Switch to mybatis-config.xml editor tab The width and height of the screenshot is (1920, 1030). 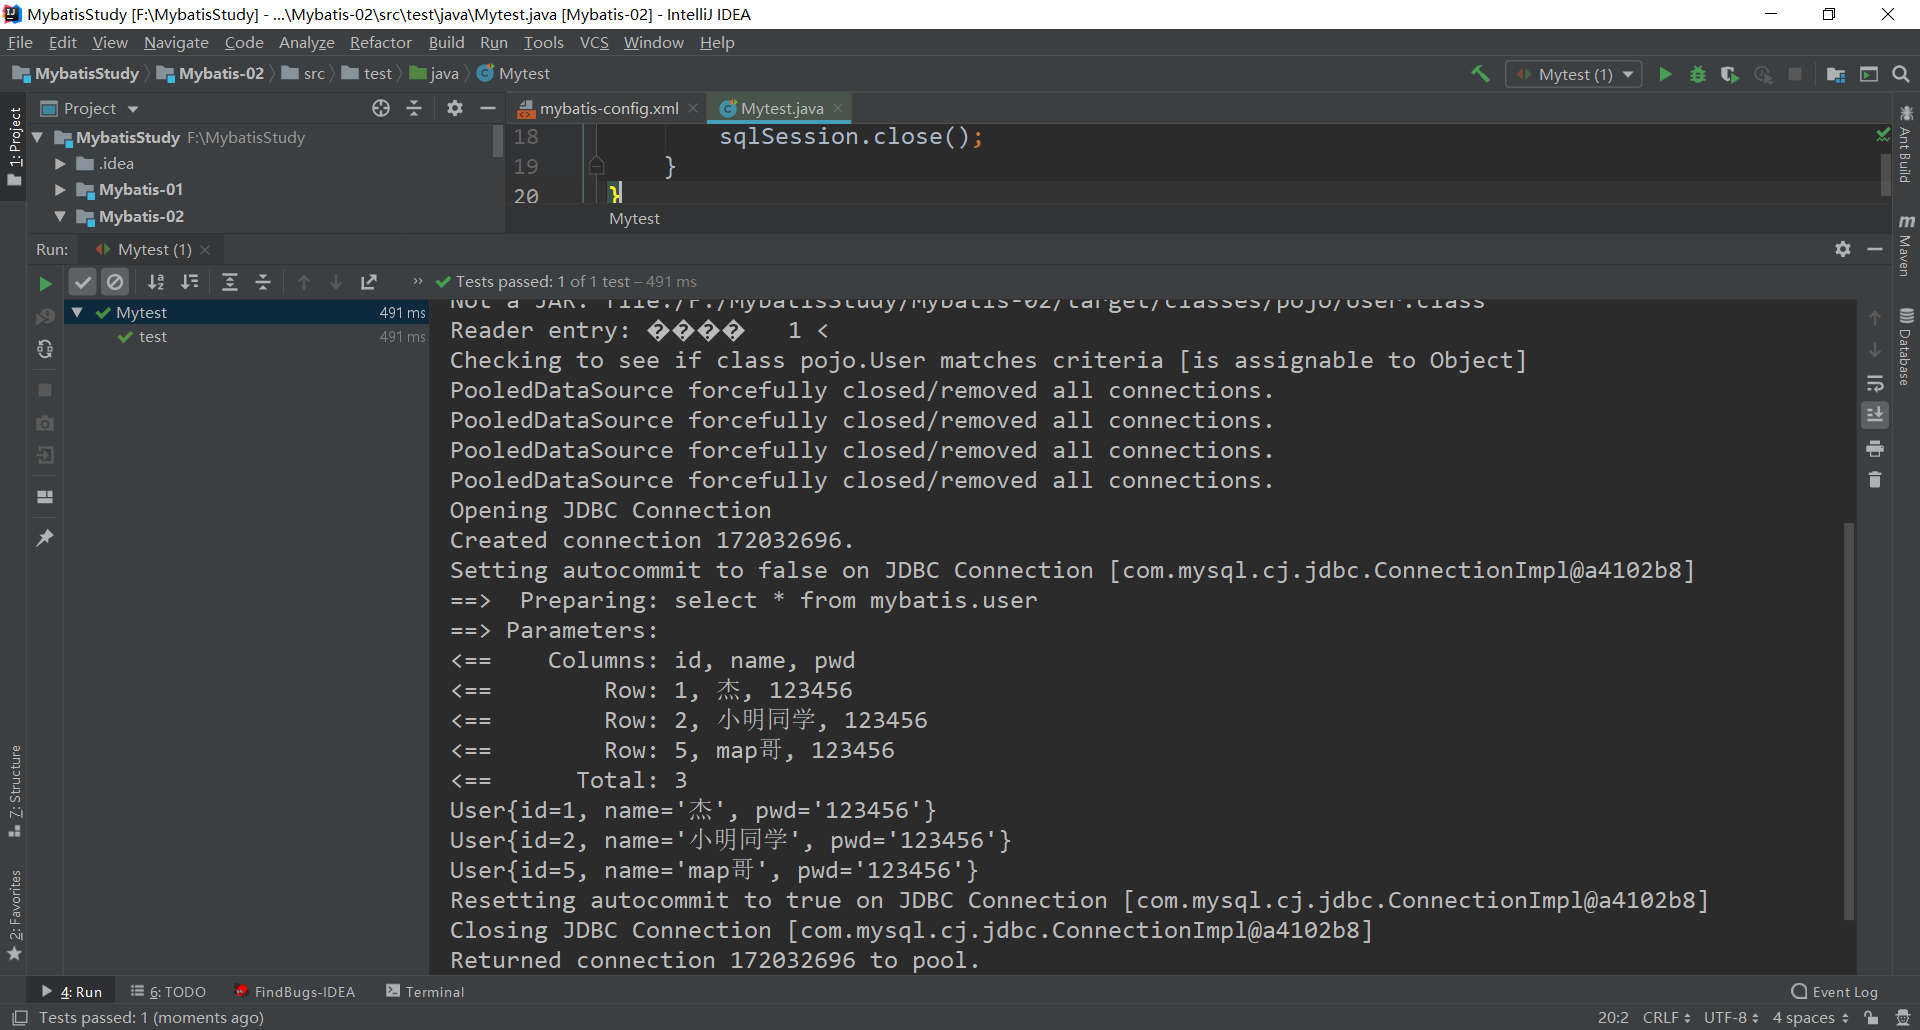click(608, 108)
